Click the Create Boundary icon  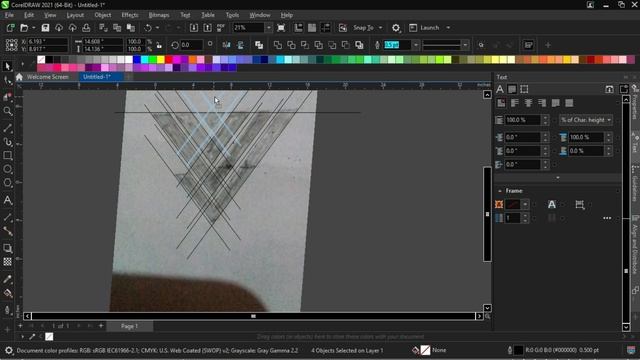click(359, 45)
